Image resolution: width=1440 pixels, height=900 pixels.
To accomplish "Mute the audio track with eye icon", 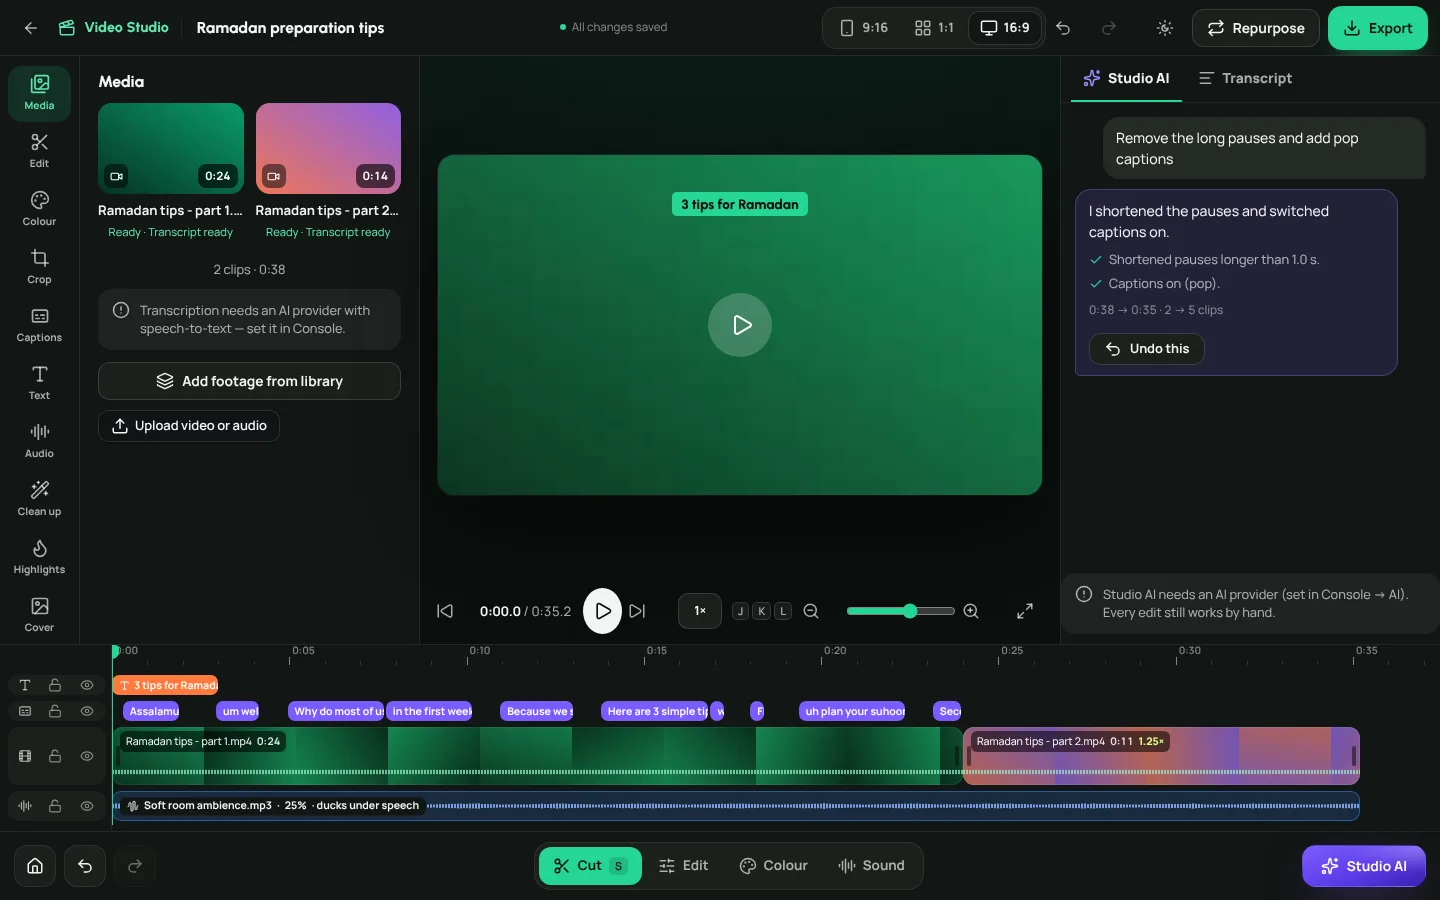I will click(x=87, y=806).
